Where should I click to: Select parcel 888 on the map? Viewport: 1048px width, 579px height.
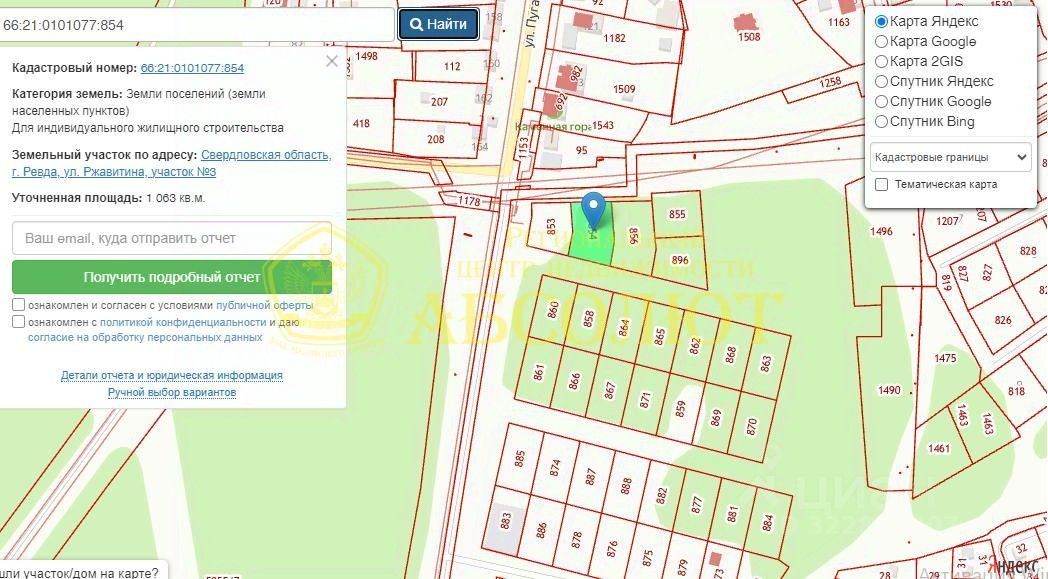[x=626, y=485]
